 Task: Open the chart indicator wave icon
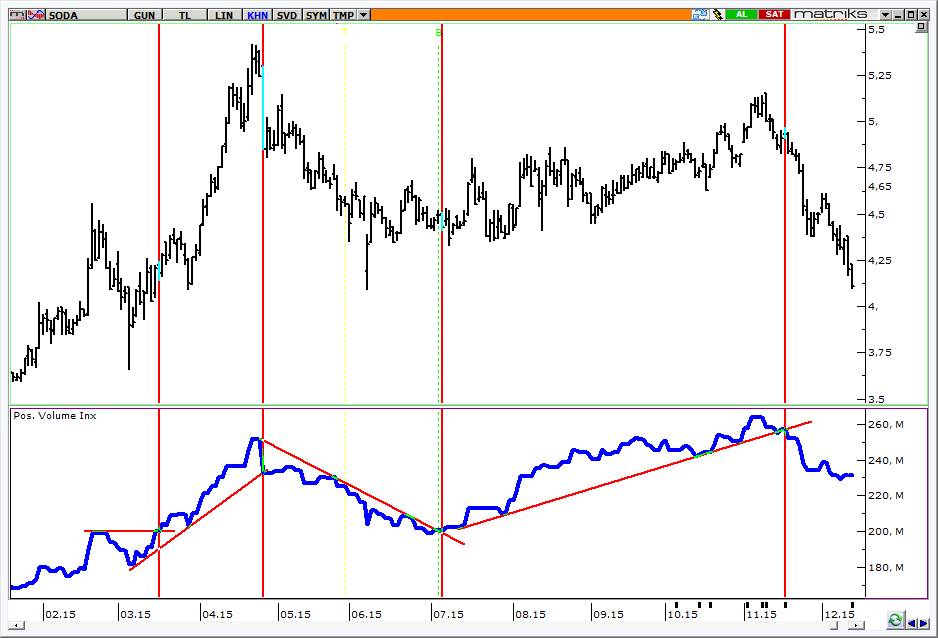[37, 15]
